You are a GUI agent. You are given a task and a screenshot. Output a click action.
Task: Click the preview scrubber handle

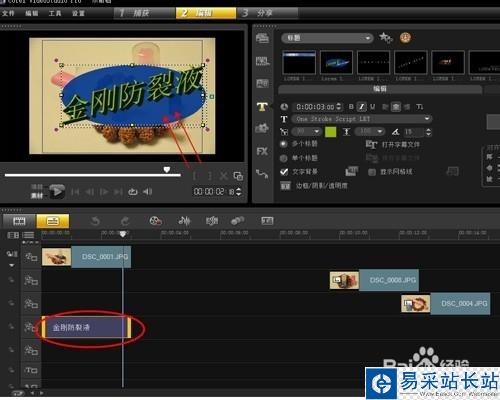(x=167, y=170)
